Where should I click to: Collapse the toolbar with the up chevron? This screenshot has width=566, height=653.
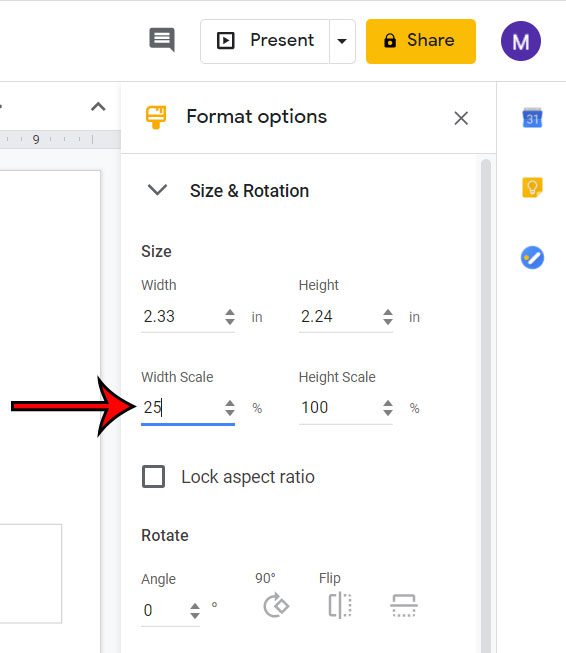coord(98,107)
